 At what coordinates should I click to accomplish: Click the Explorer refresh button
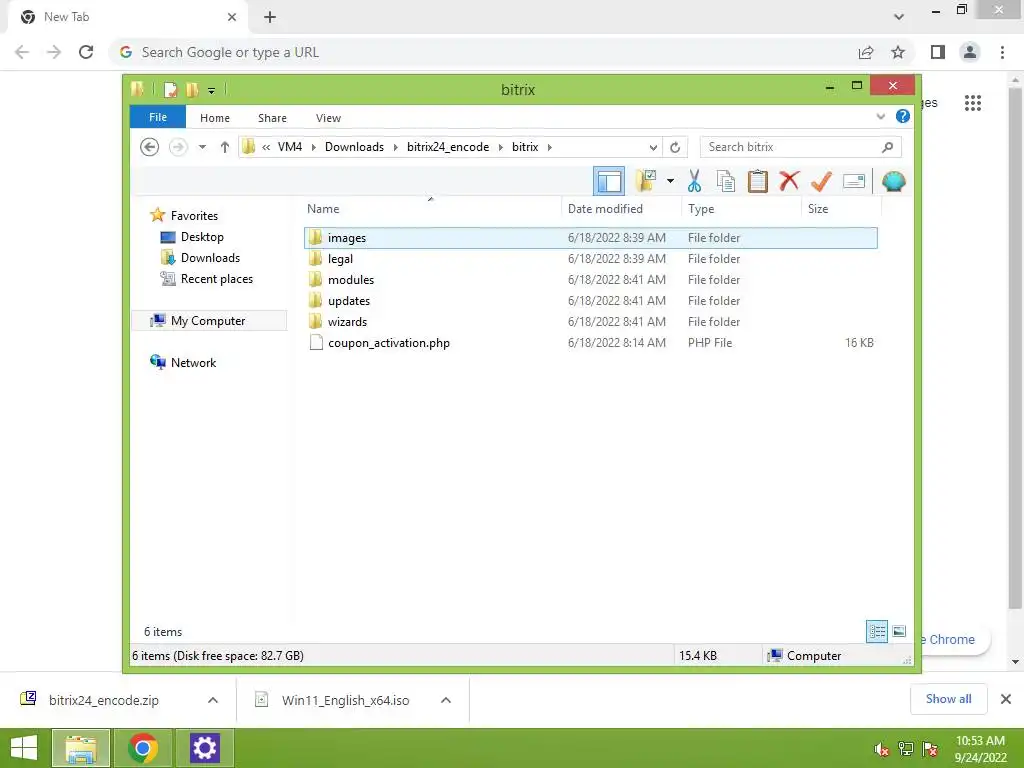click(x=675, y=147)
